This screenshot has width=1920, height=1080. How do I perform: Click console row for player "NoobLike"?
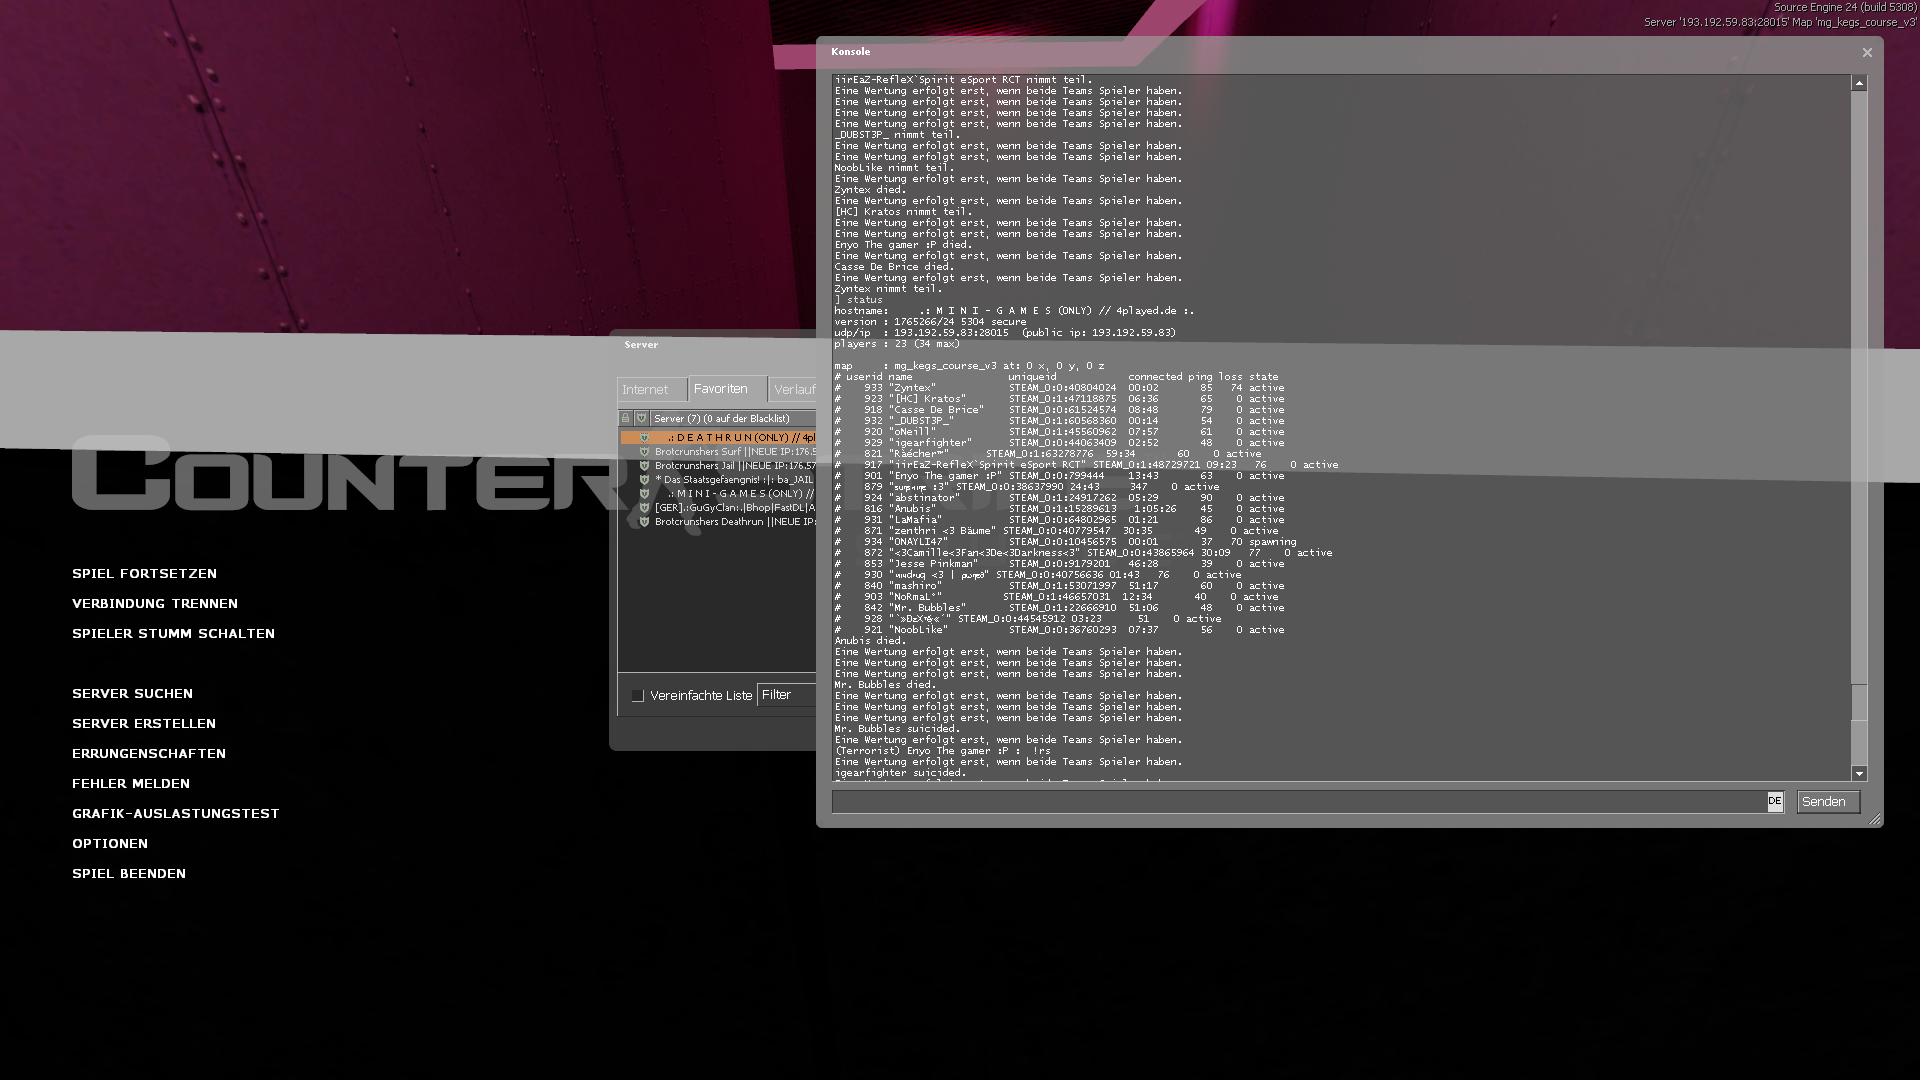tap(1060, 630)
